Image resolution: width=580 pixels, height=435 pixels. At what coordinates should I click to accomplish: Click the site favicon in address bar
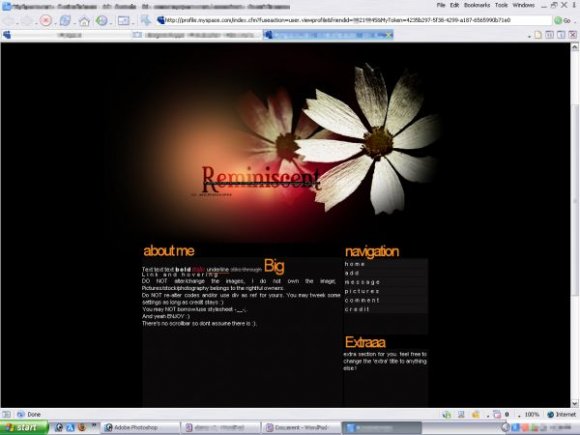[x=161, y=20]
